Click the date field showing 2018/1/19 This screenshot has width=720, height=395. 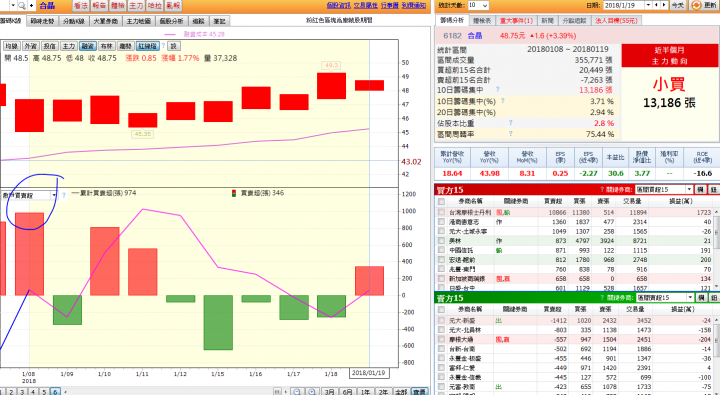pyautogui.click(x=623, y=5)
